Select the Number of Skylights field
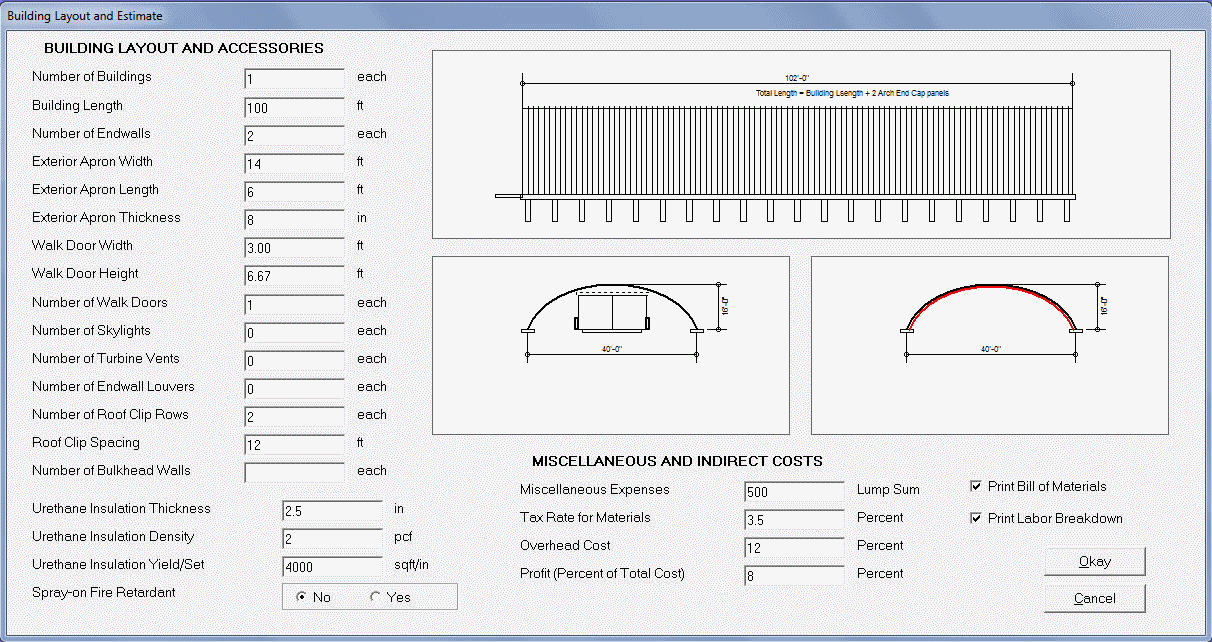 [294, 332]
